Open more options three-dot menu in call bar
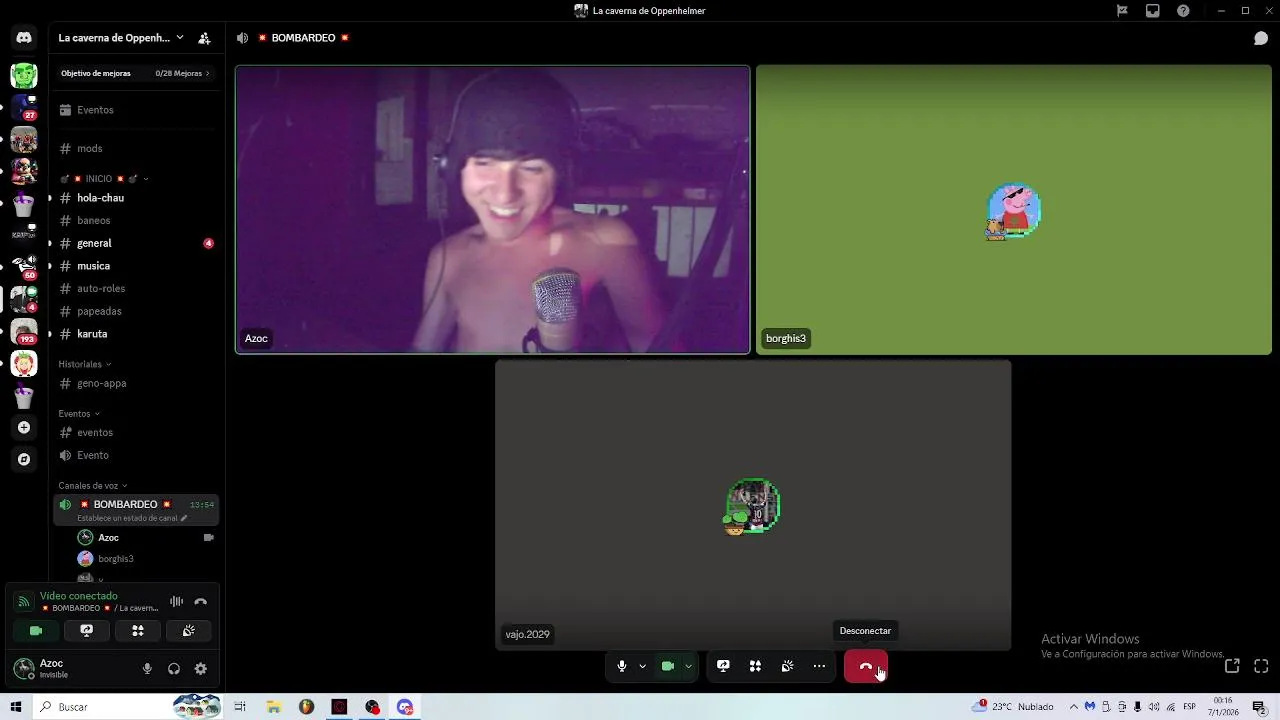This screenshot has width=1280, height=720. (x=819, y=666)
